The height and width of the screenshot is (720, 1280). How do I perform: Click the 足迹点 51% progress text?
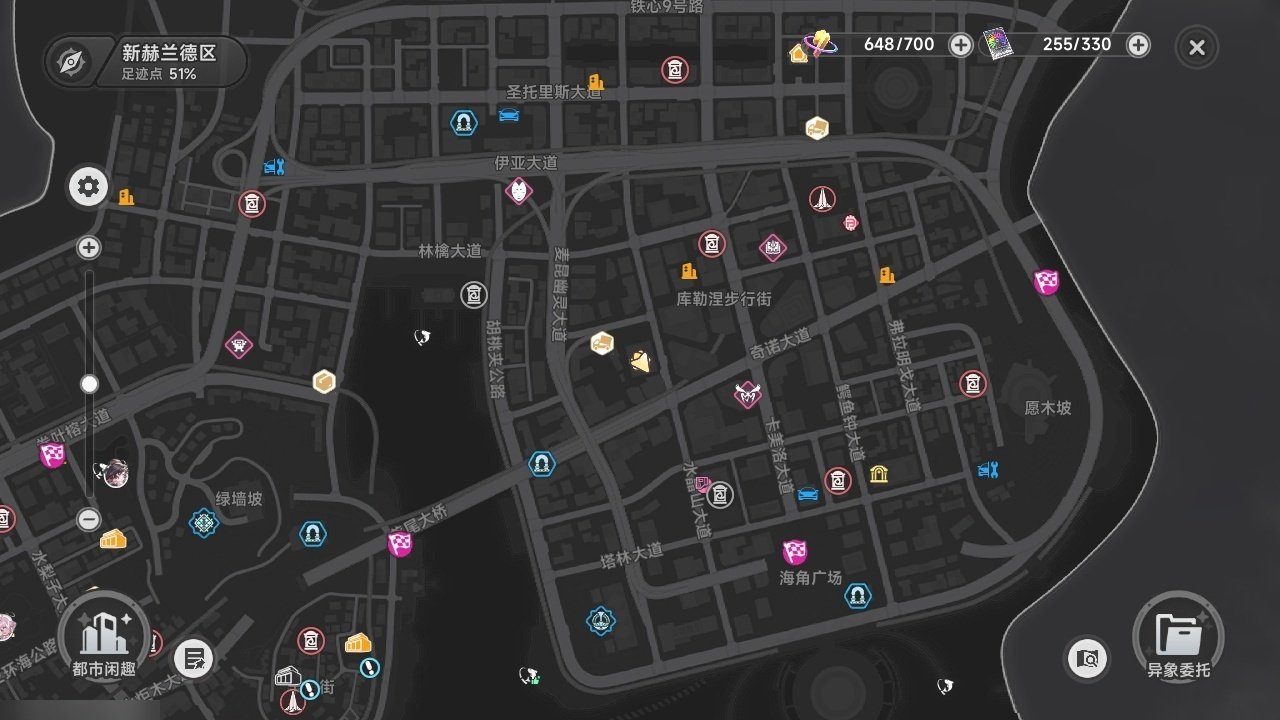coord(159,74)
